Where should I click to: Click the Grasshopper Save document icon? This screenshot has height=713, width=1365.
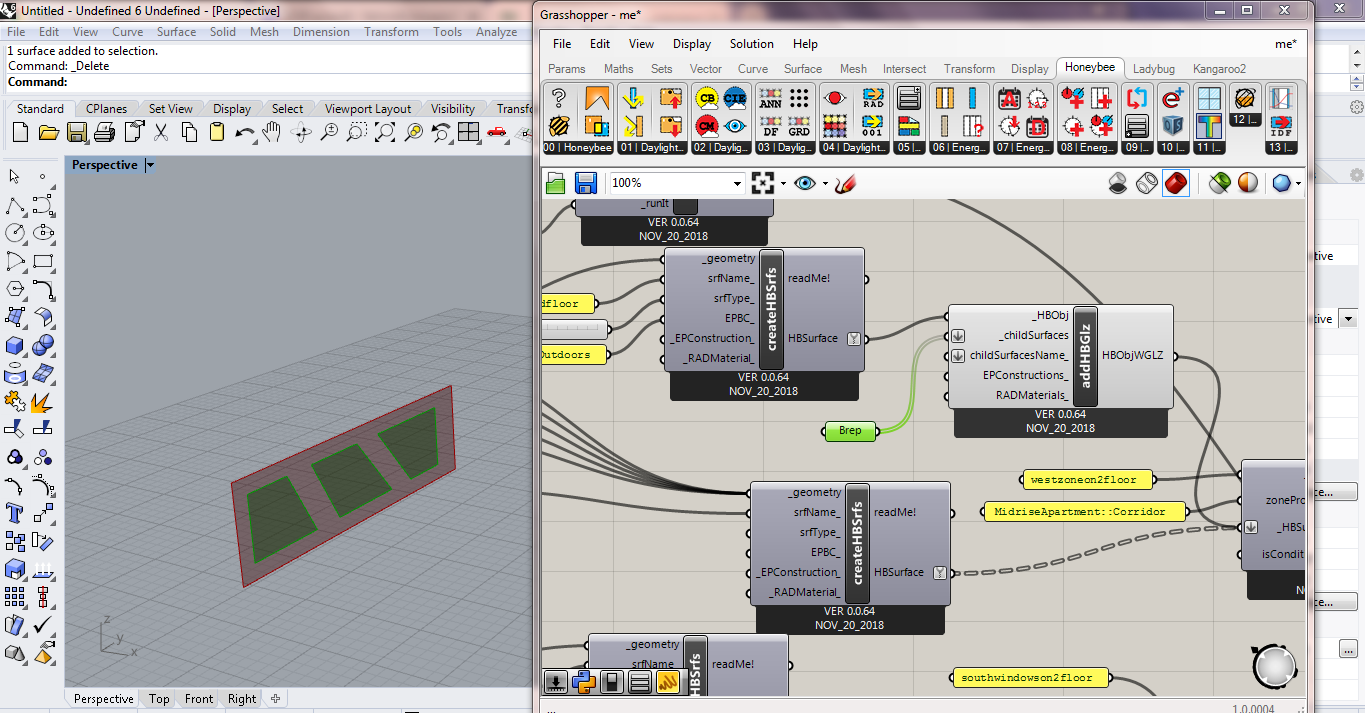(x=586, y=183)
